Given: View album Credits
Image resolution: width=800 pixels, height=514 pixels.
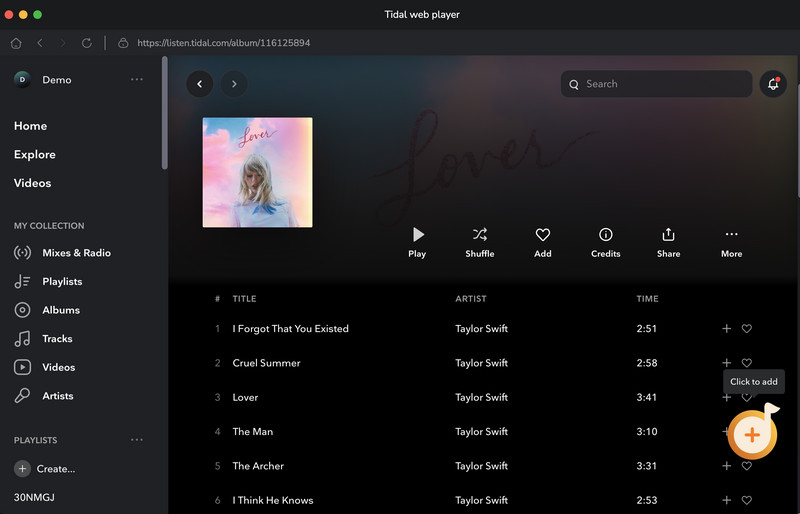Looking at the screenshot, I should coord(606,242).
